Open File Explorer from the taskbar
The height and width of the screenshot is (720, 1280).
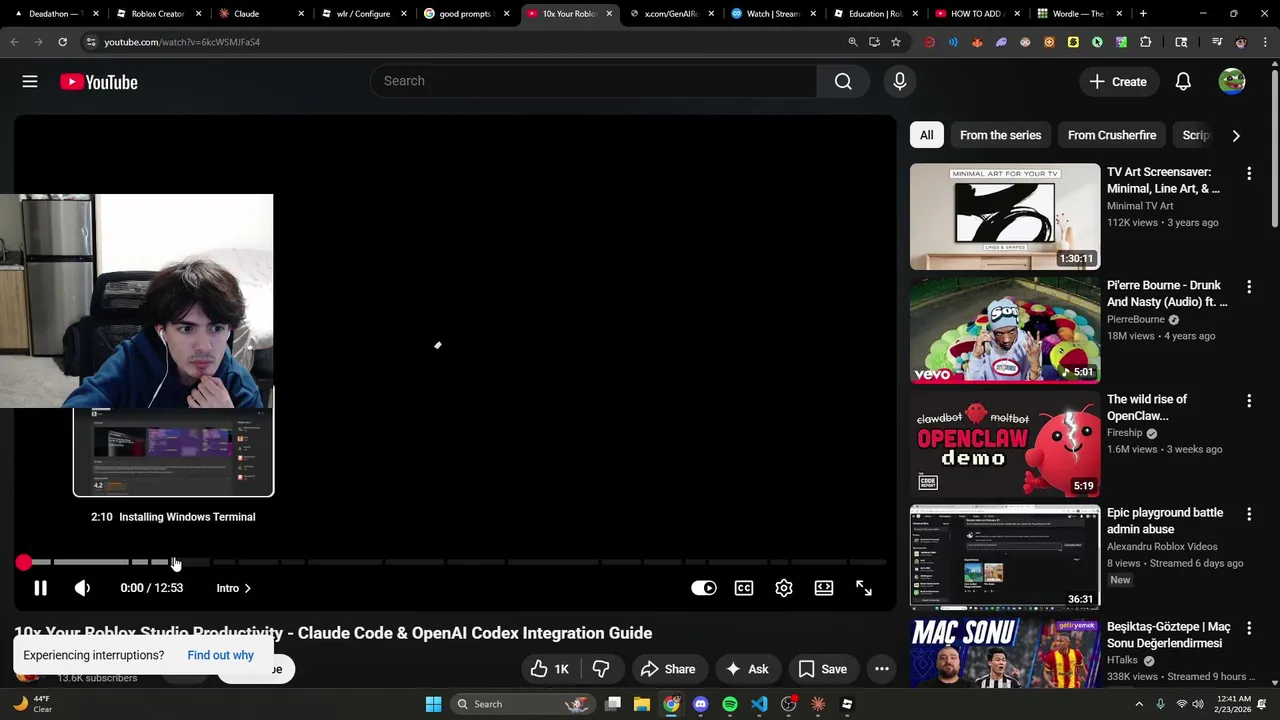[642, 704]
